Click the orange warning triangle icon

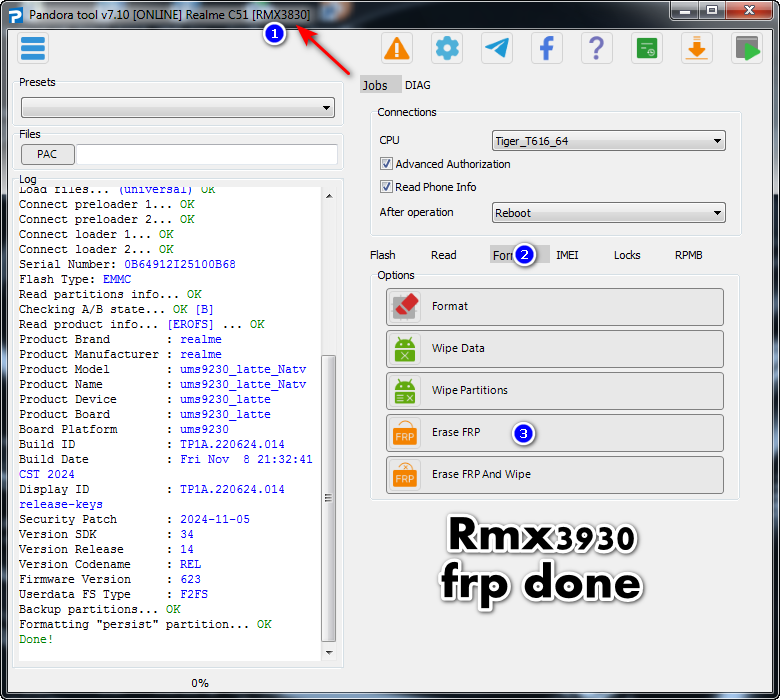[396, 48]
